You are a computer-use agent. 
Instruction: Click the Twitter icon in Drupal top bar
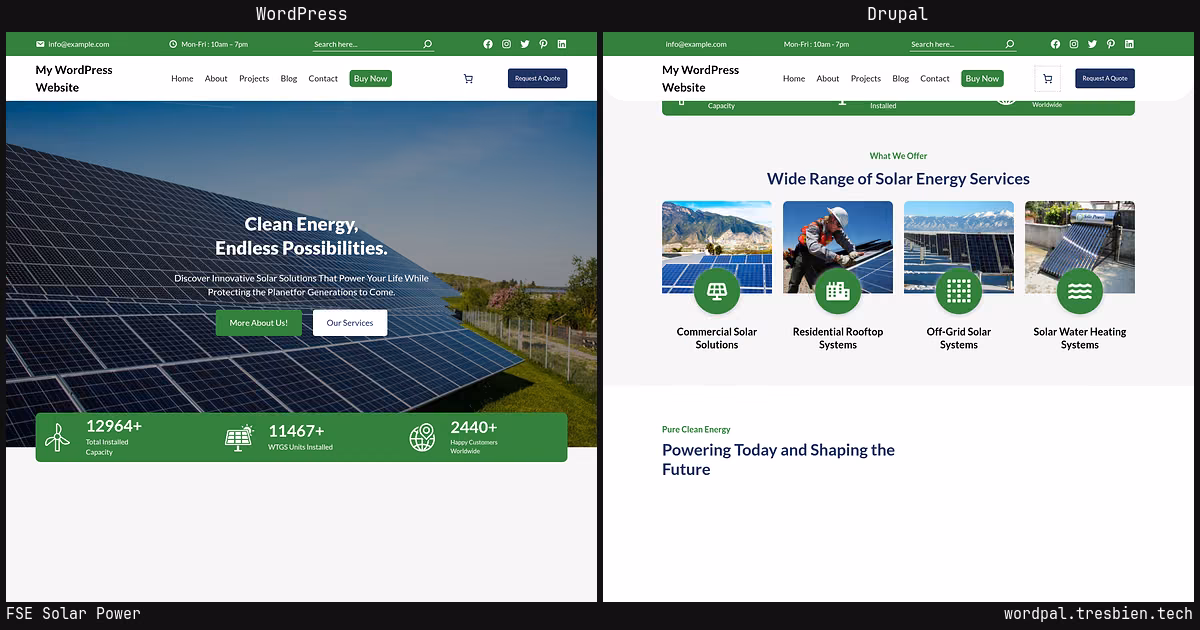coord(1092,44)
